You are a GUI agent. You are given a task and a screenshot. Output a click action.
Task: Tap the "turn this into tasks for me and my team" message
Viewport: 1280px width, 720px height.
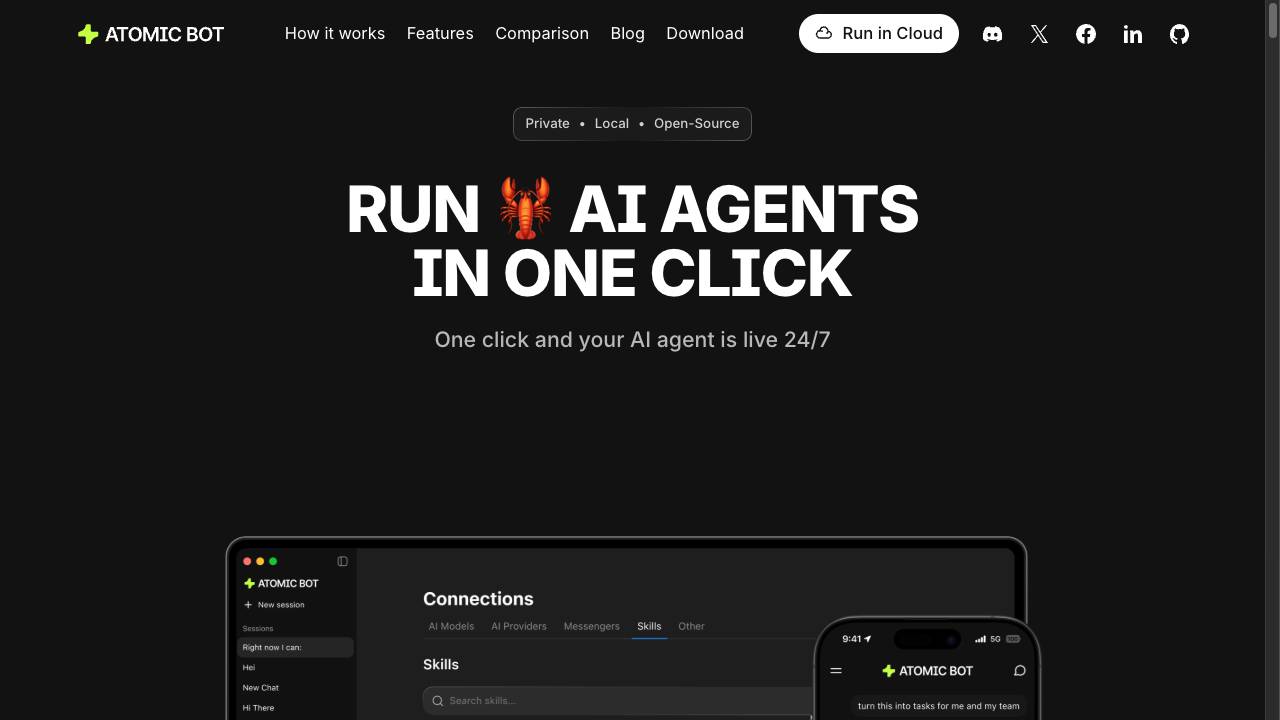point(939,706)
